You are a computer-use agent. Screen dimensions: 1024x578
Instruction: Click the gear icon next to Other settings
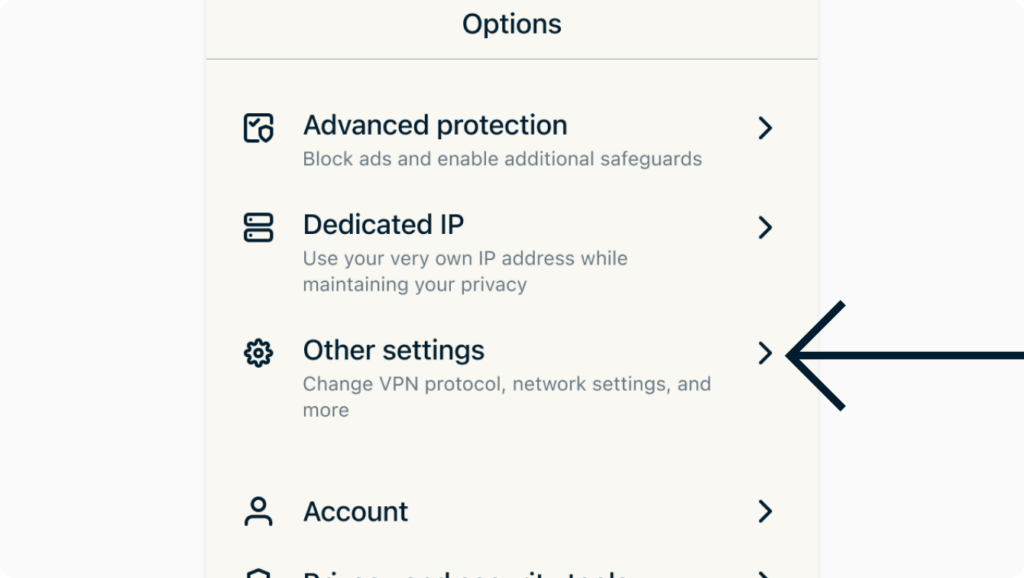[258, 352]
